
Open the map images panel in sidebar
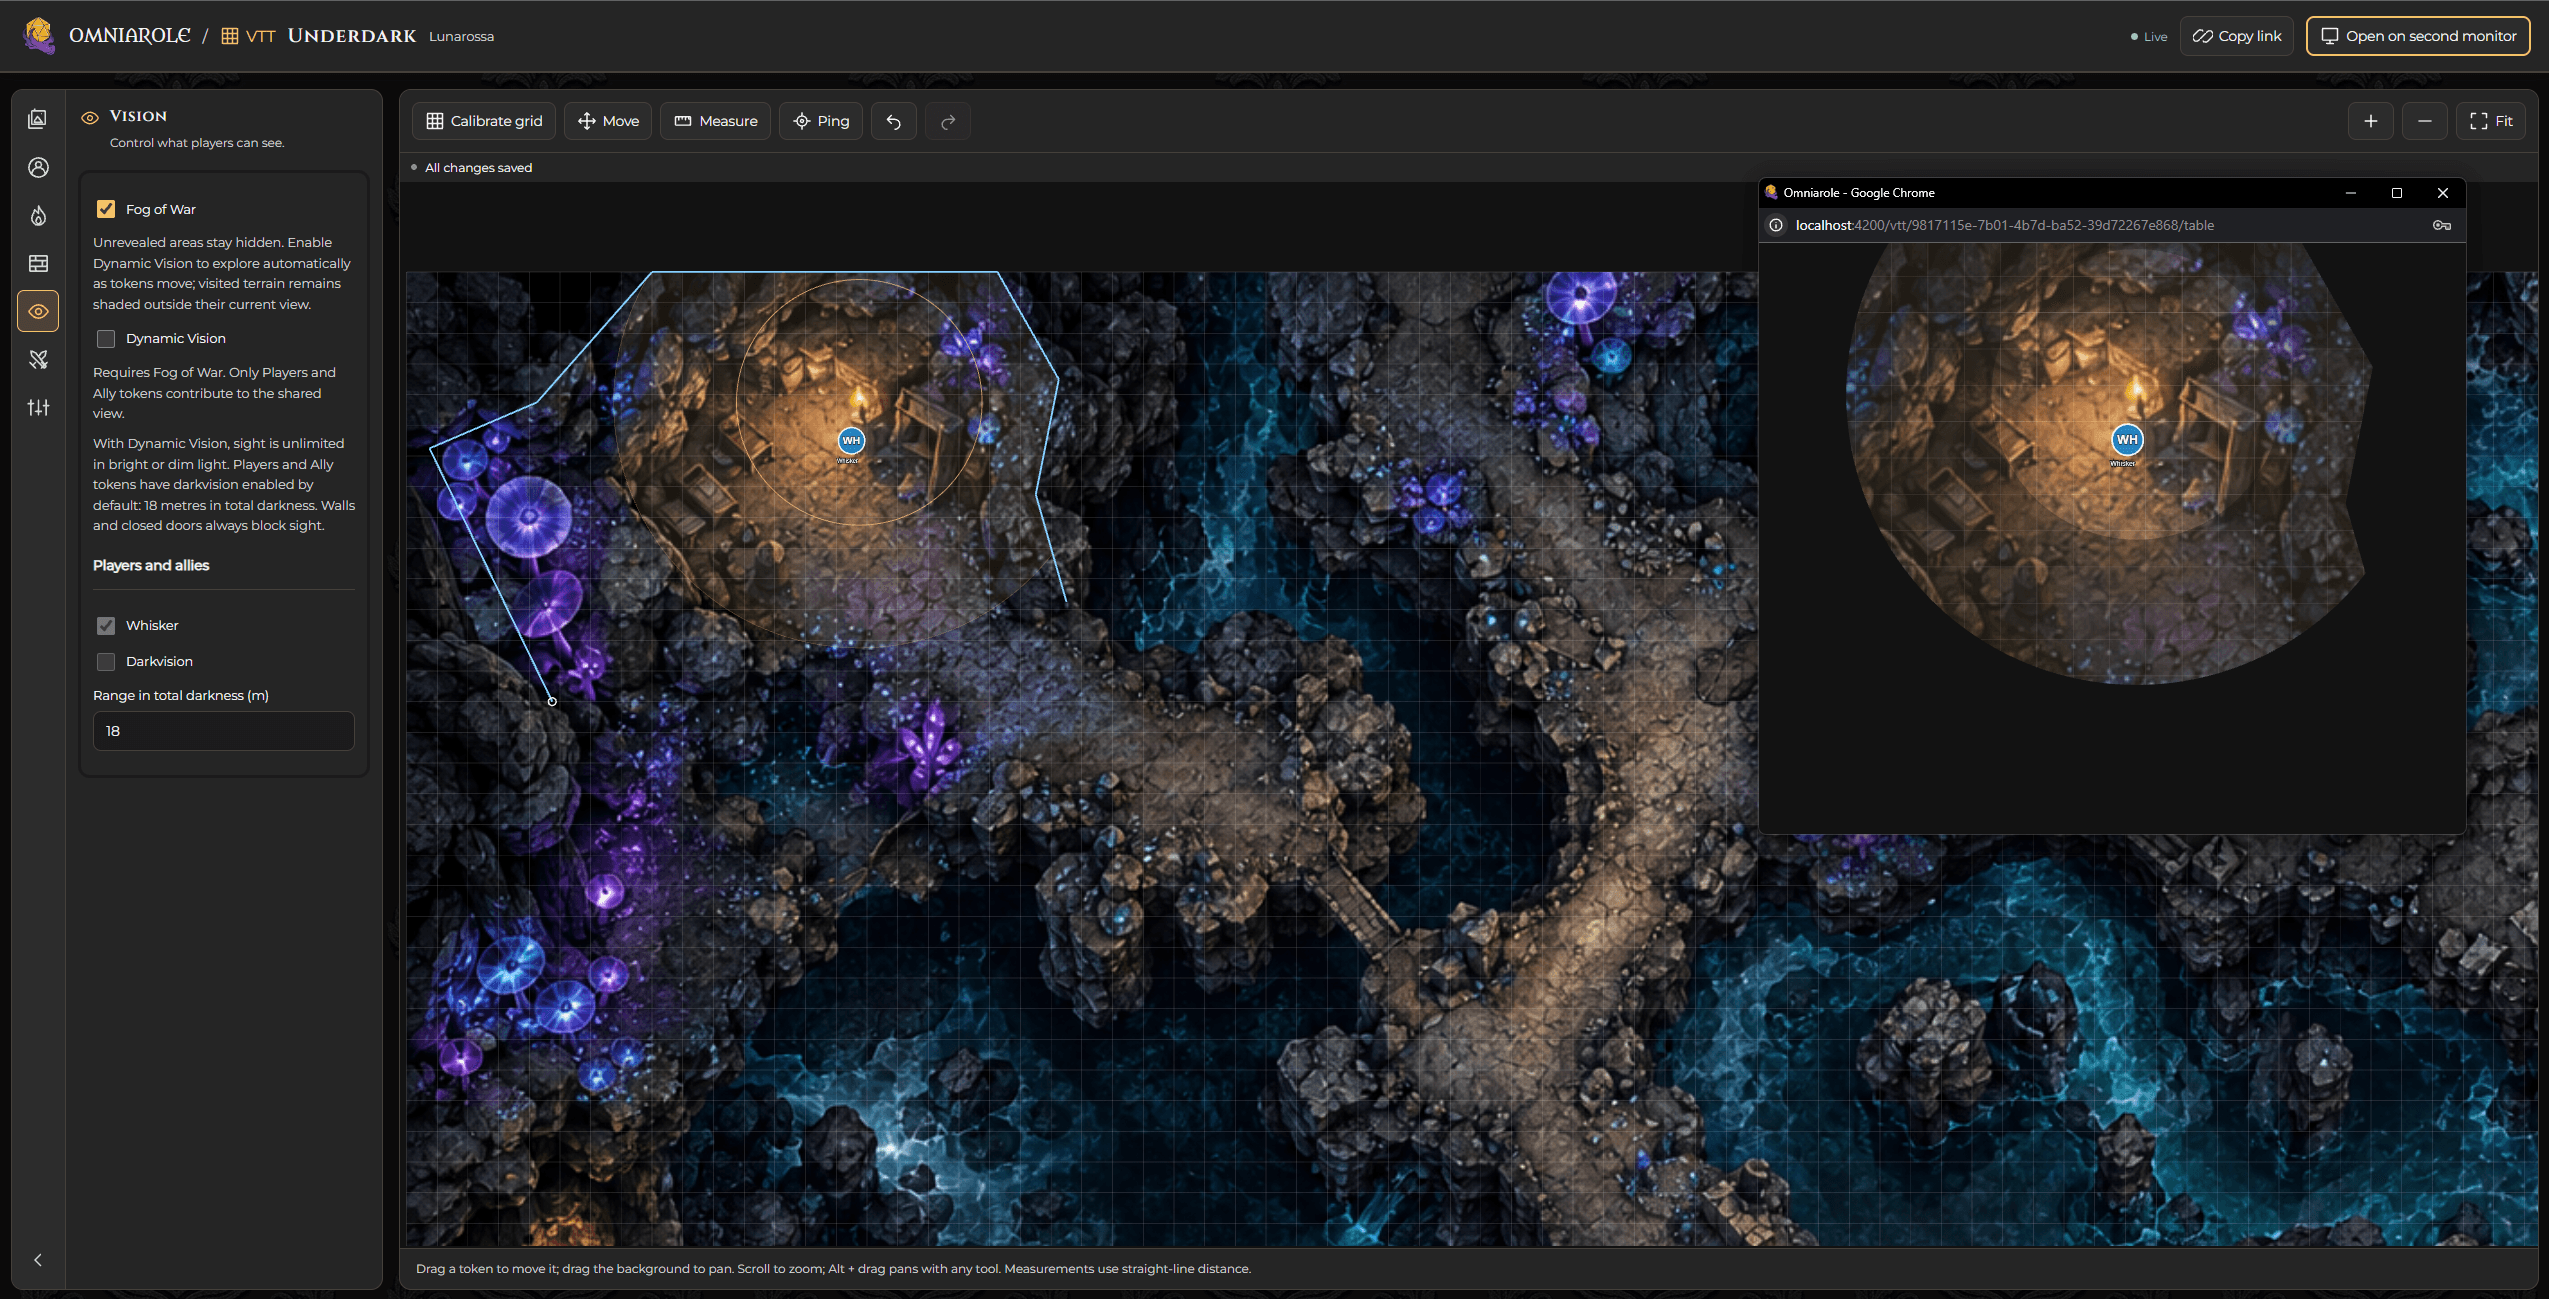[38, 119]
